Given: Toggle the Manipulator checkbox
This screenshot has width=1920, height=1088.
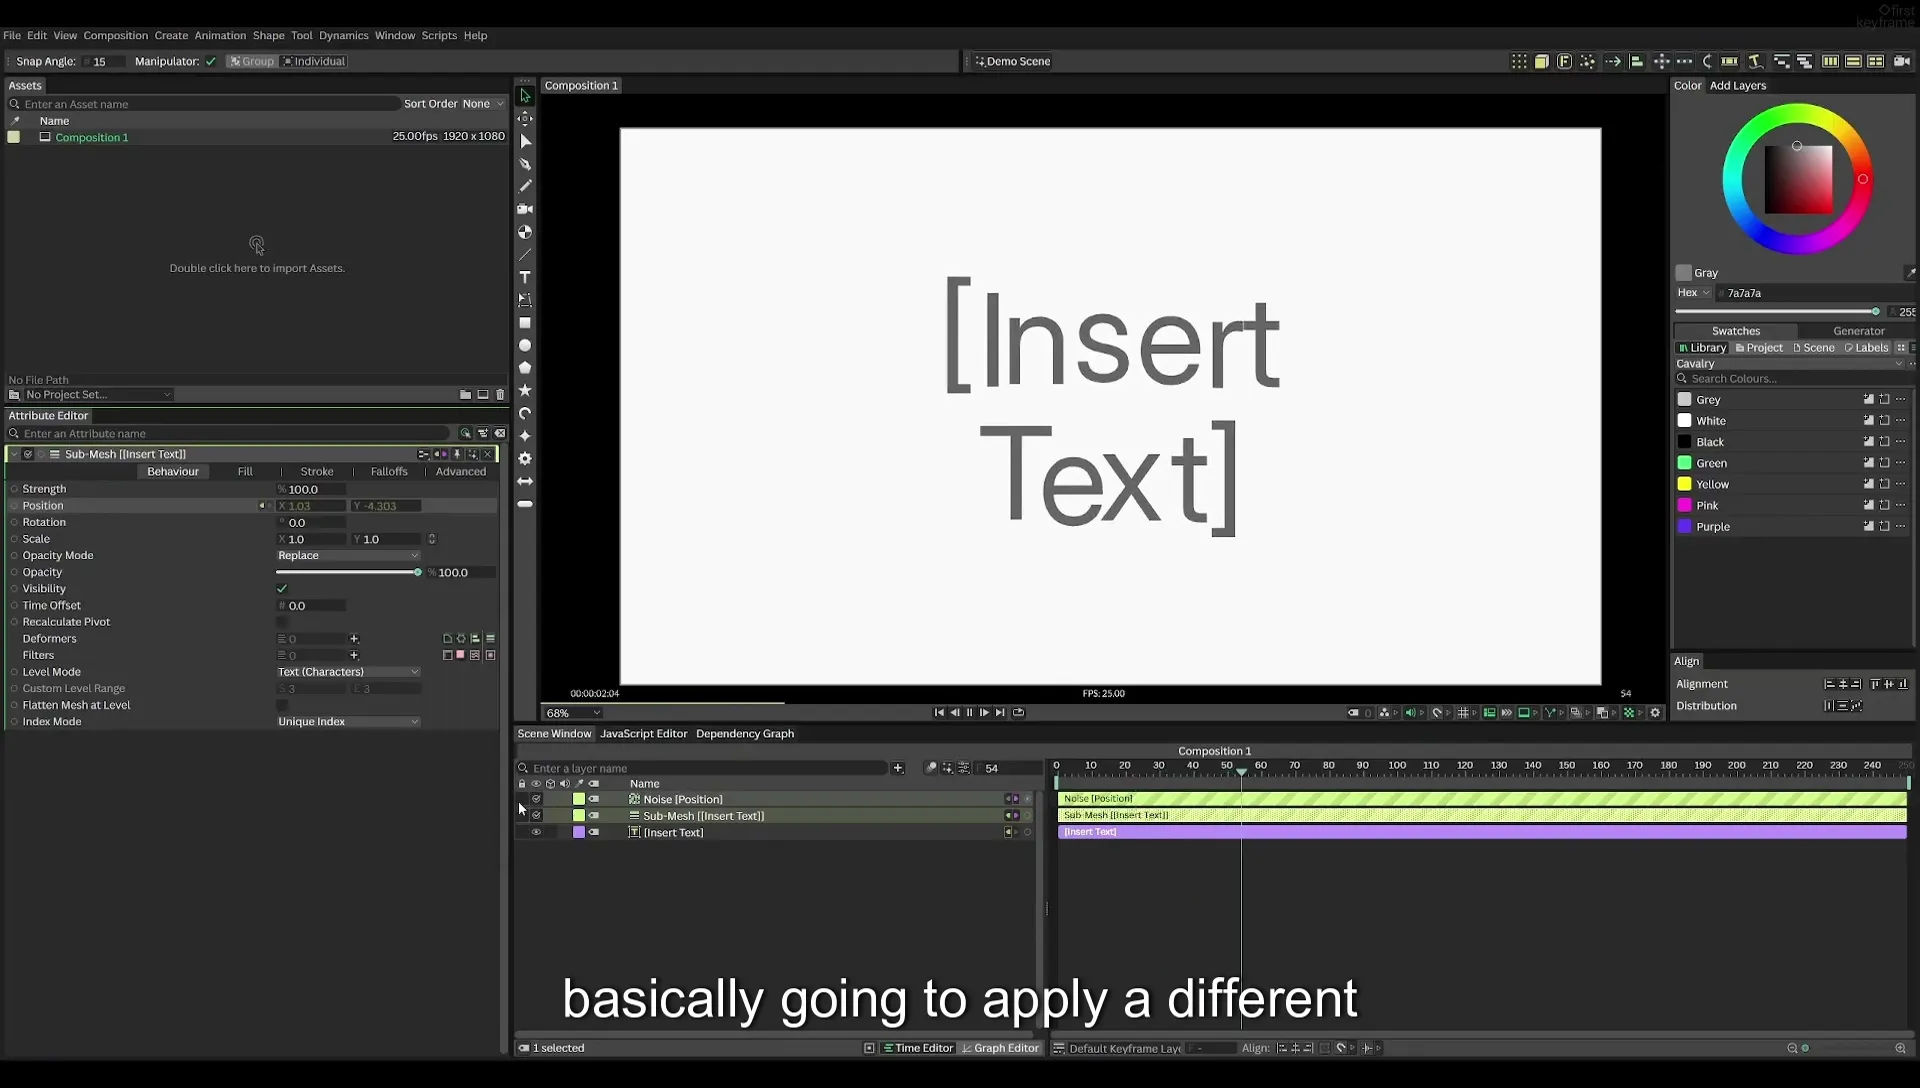Looking at the screenshot, I should tap(211, 62).
